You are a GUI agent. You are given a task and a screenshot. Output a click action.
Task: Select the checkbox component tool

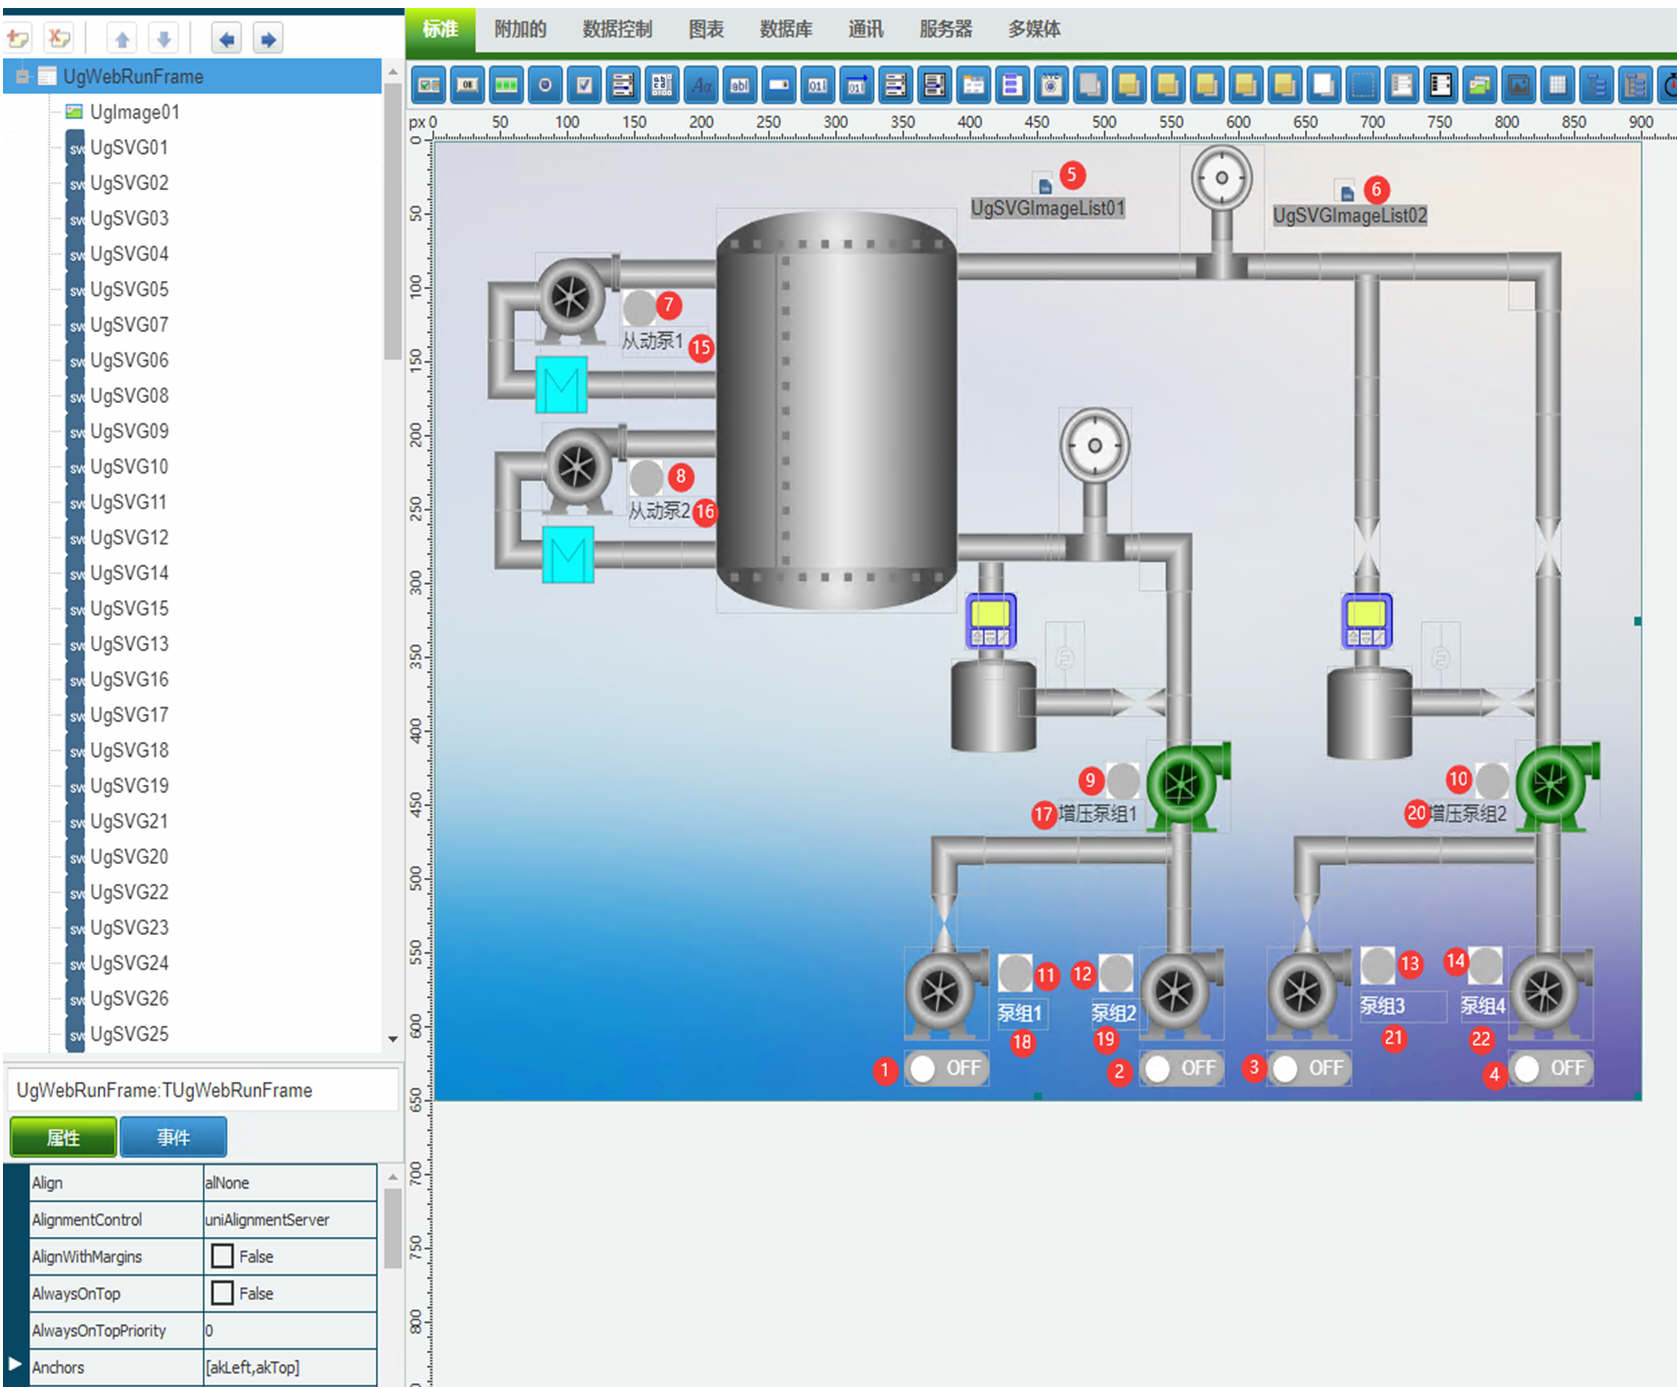584,86
